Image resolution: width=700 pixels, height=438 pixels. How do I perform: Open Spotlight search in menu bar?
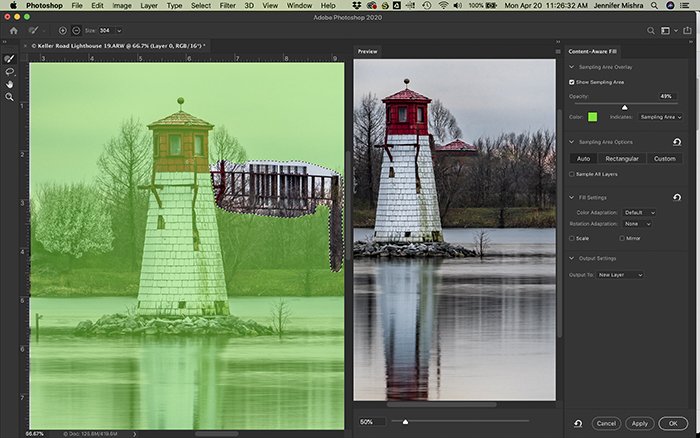[654, 5]
